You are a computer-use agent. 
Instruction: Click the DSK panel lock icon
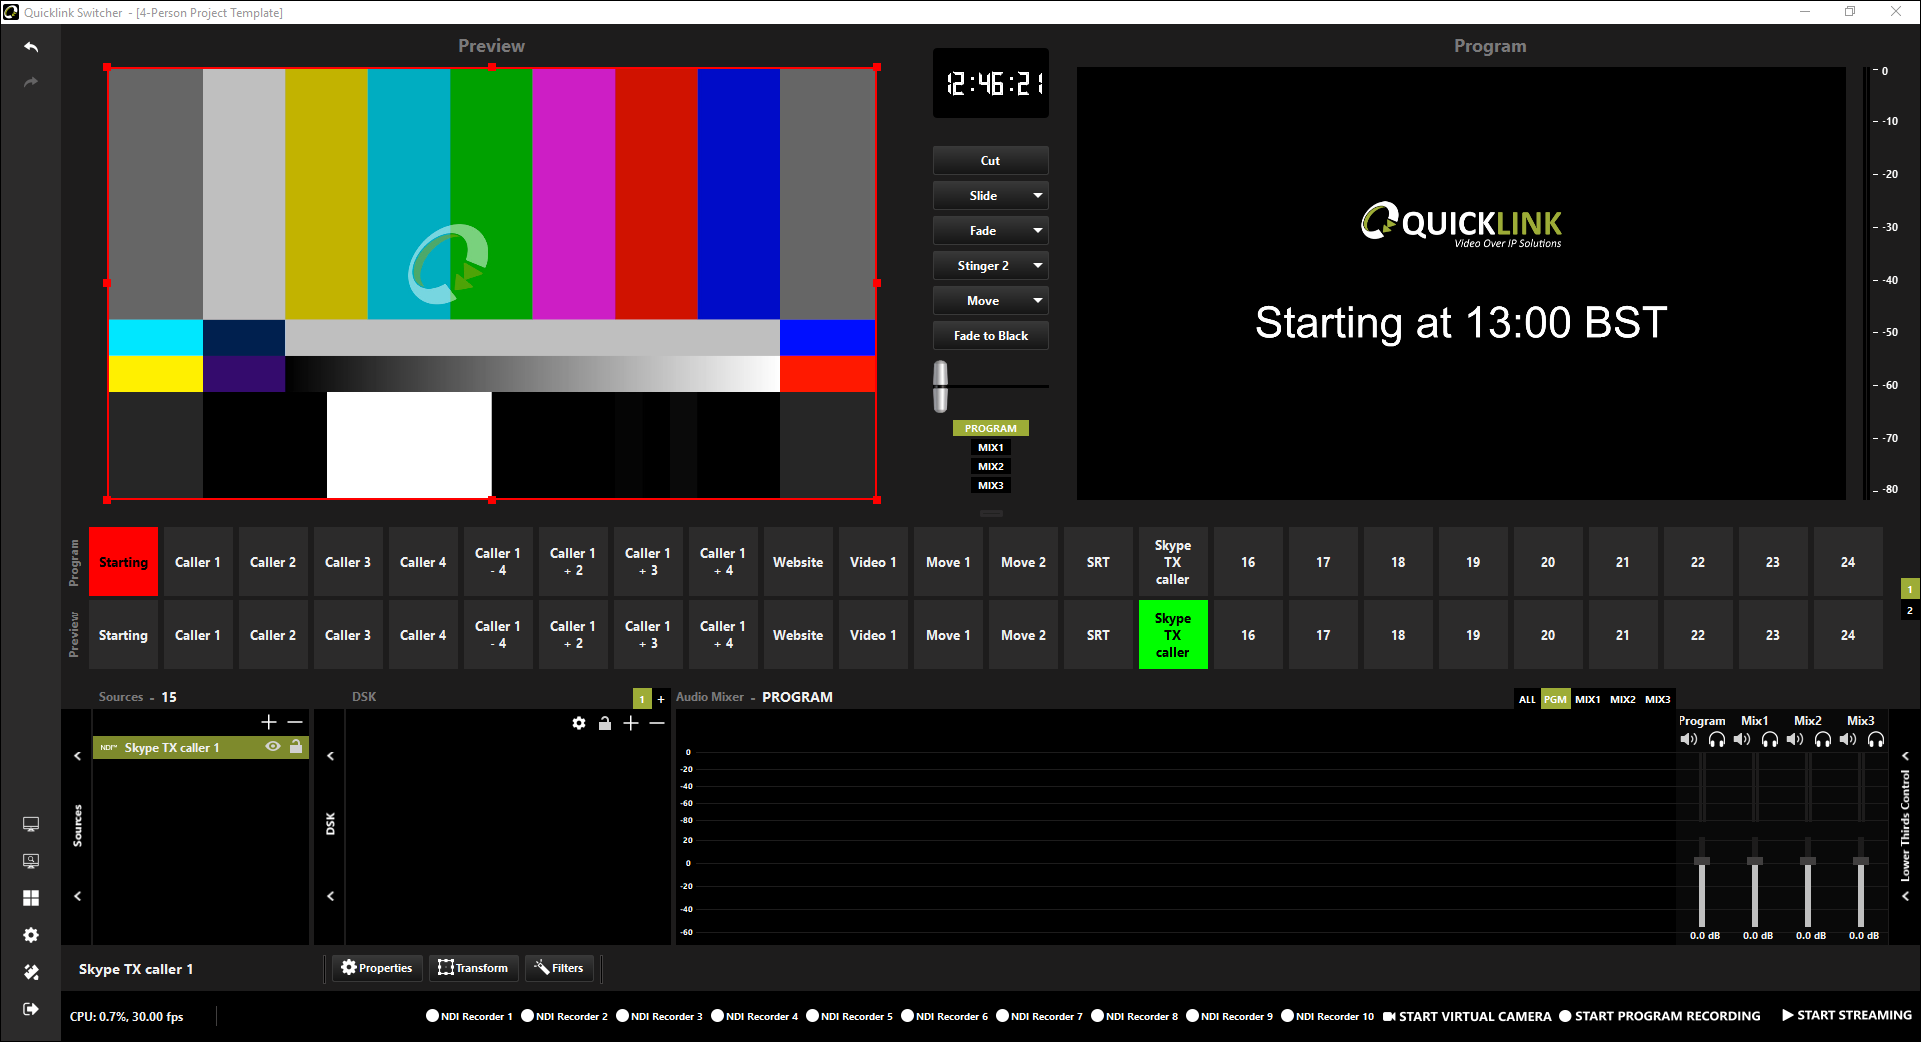pos(605,723)
